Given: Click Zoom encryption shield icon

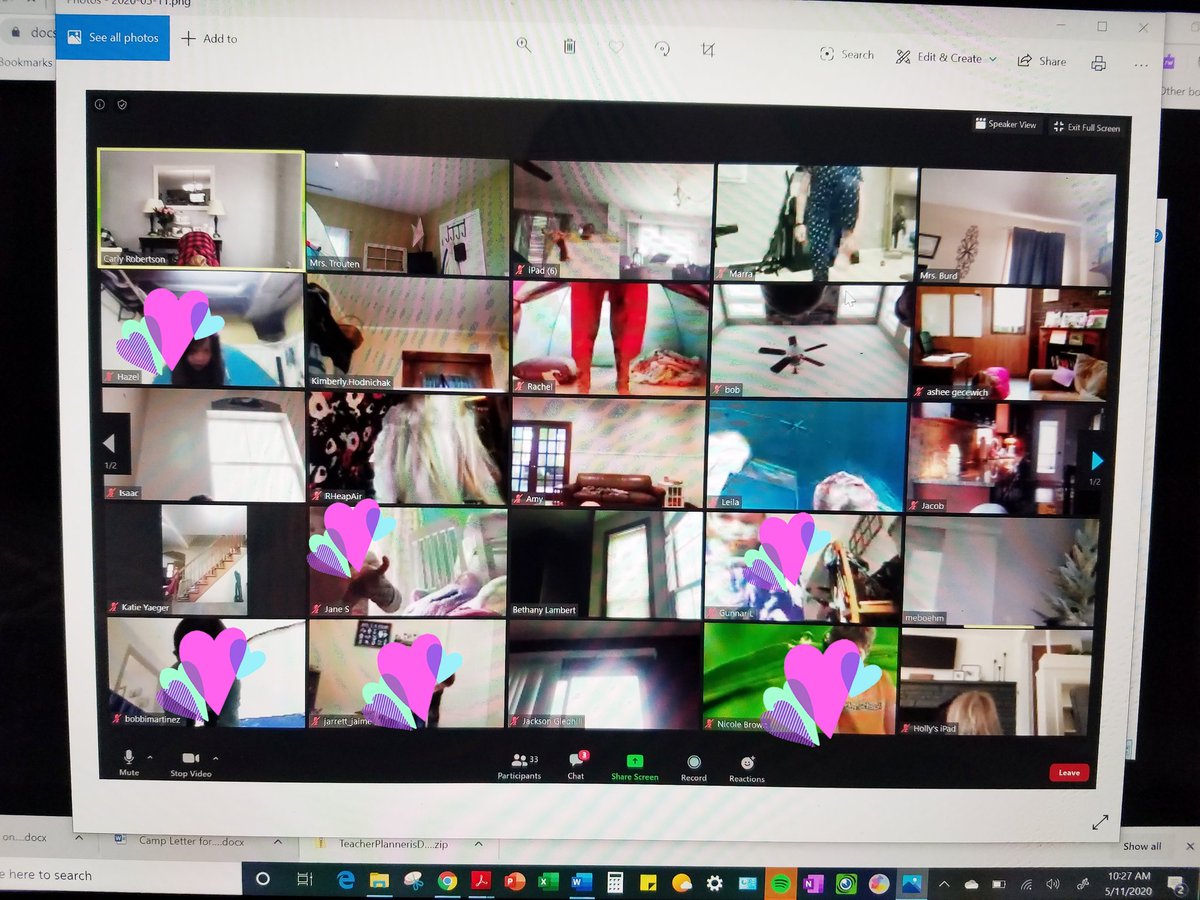Looking at the screenshot, I should pyautogui.click(x=121, y=104).
